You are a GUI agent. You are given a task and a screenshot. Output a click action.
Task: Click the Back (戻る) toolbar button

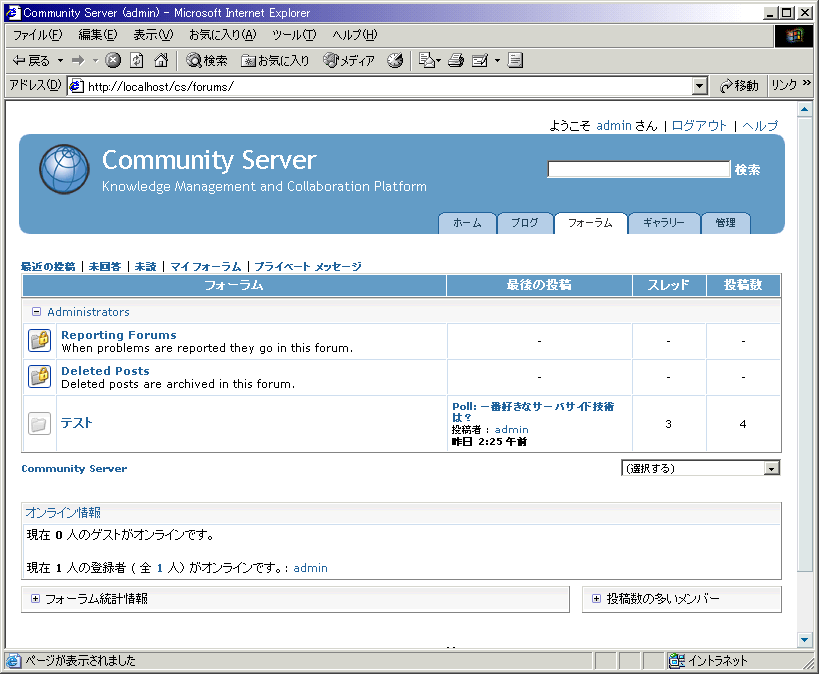tap(31, 61)
